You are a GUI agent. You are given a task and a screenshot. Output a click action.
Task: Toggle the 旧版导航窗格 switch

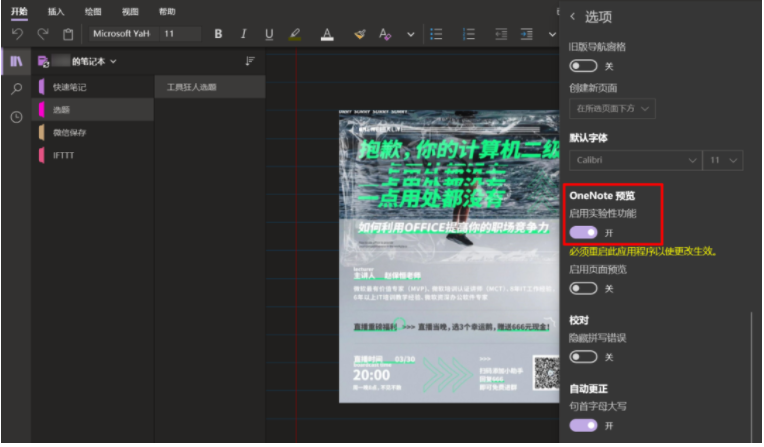583,66
